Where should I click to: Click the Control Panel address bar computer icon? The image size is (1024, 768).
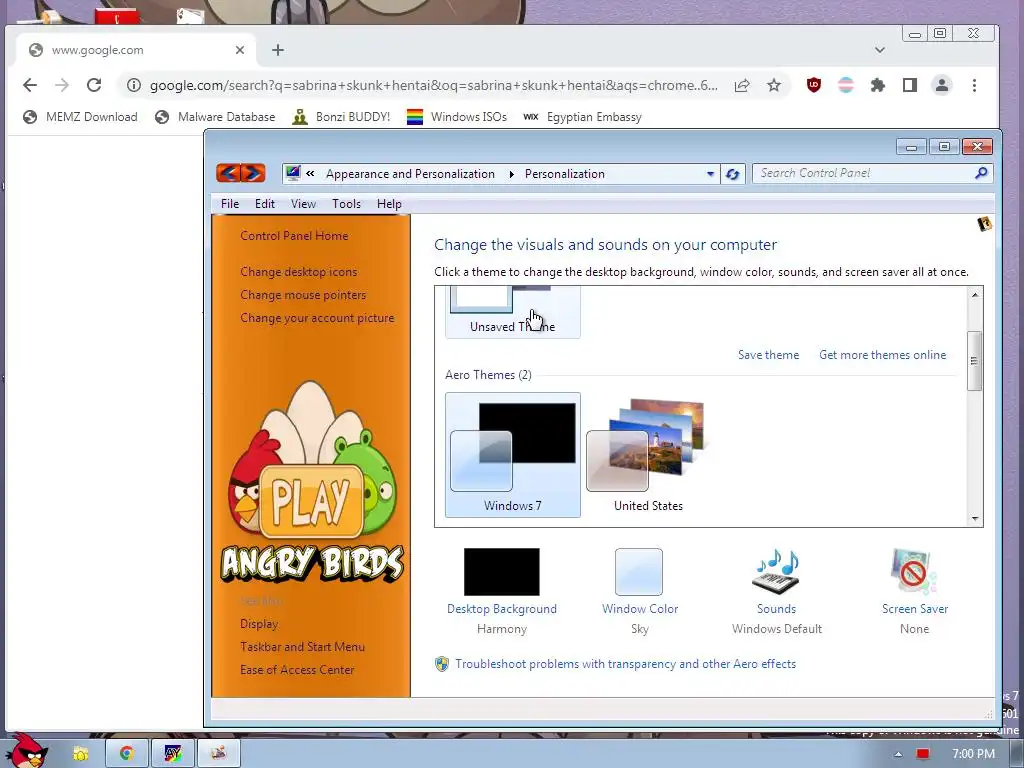[293, 173]
